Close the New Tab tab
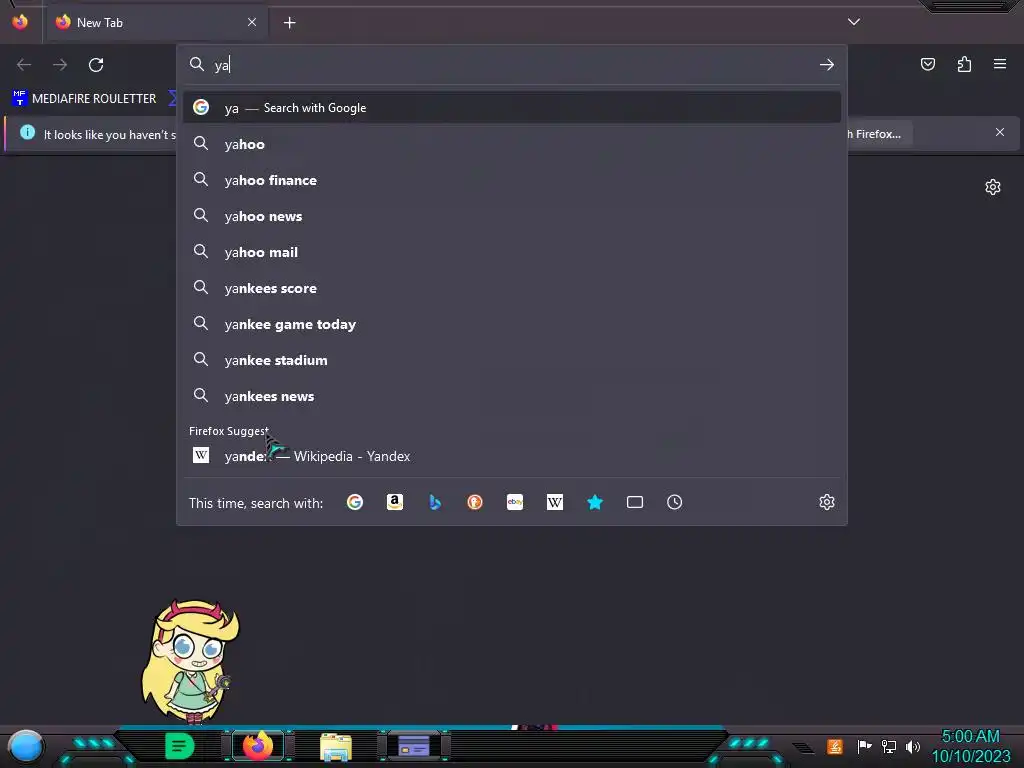This screenshot has width=1024, height=768. [x=252, y=22]
